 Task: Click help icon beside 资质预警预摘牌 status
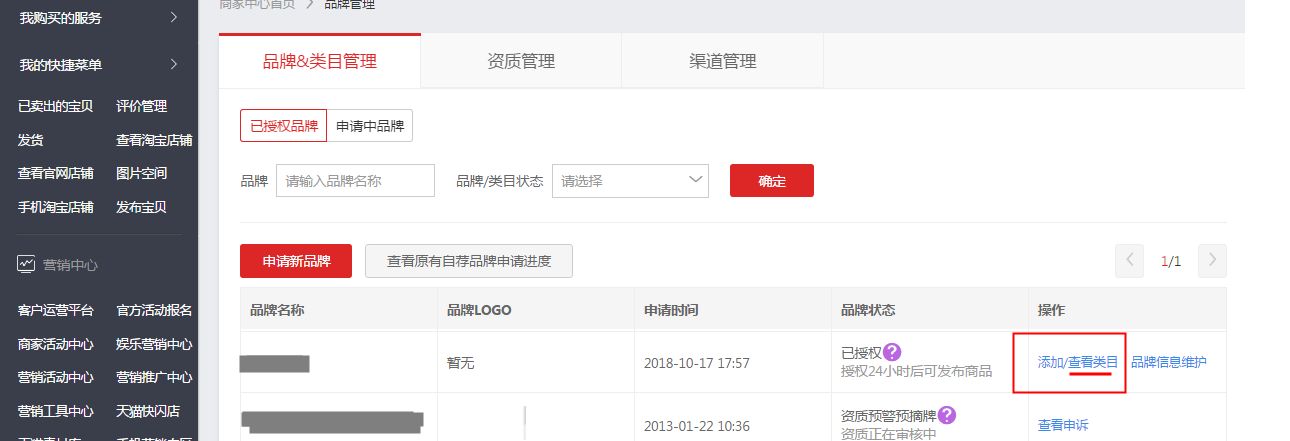click(946, 415)
